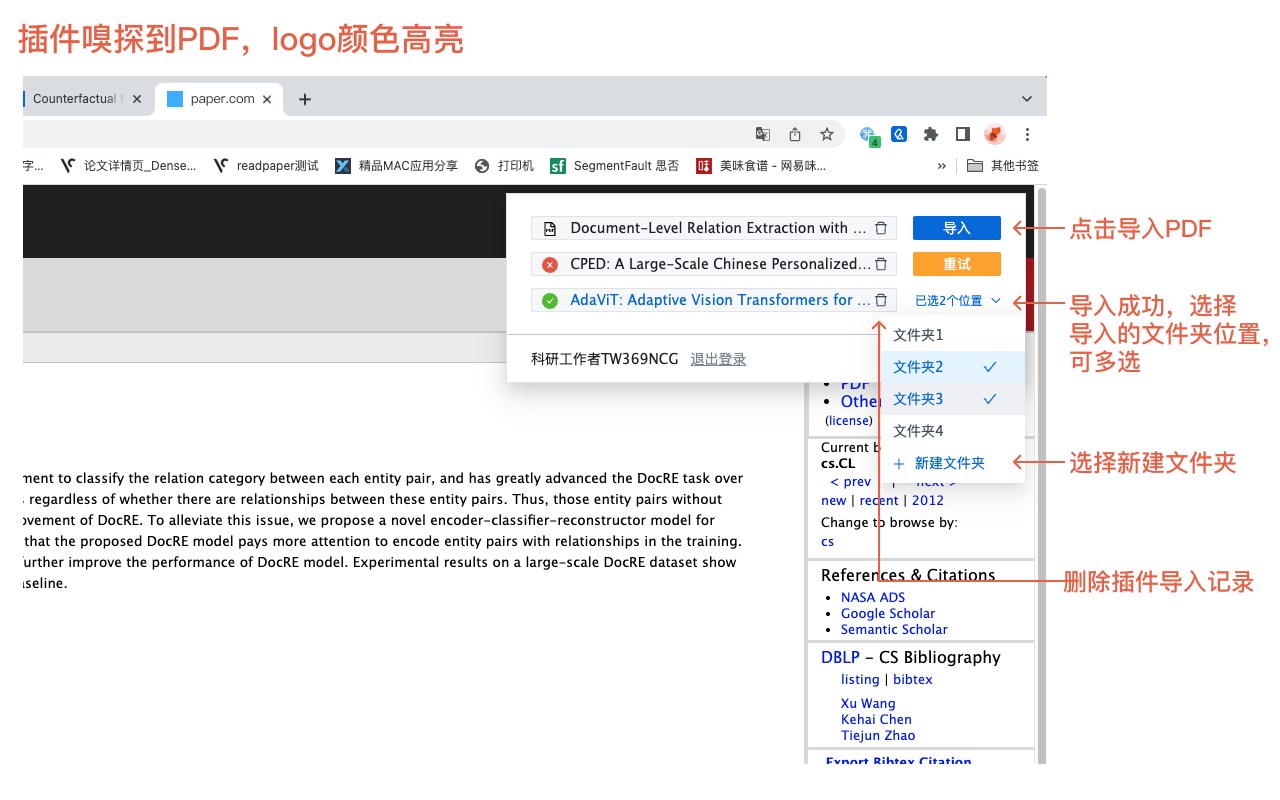Uncheck 文件夹2 in the folder list
This screenshot has width=1280, height=800.
coord(953,367)
